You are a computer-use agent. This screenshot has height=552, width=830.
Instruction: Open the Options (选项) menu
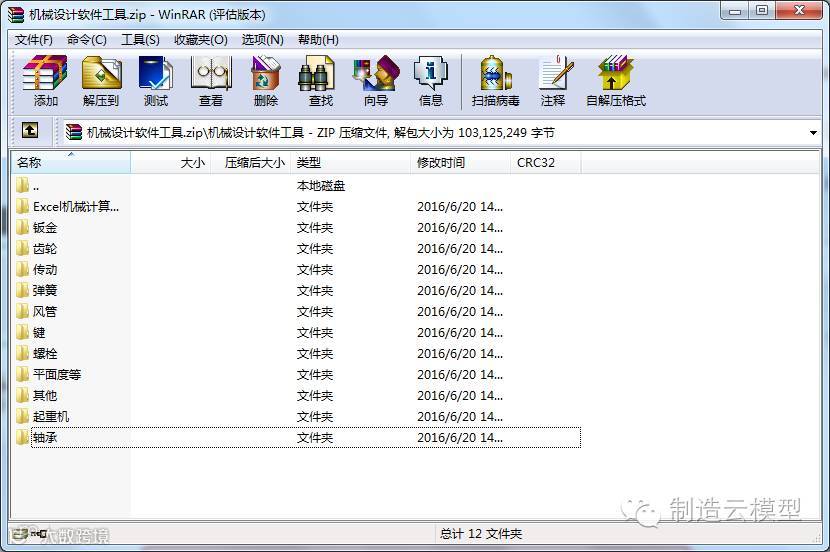click(x=262, y=40)
